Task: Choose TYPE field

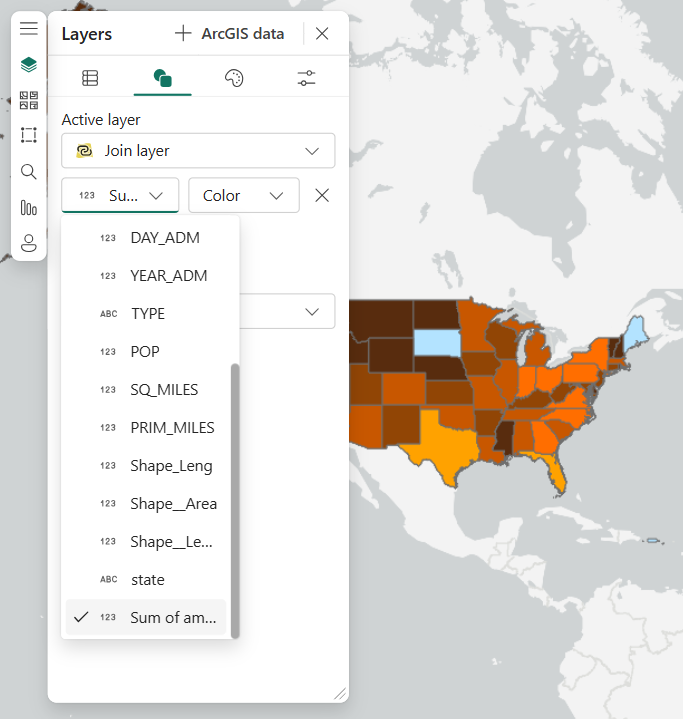Action: 146,314
